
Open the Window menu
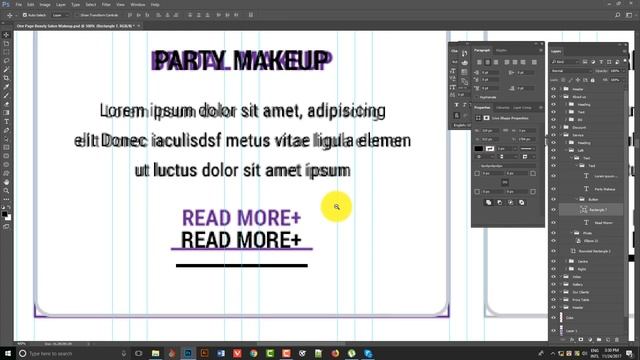tap(138, 4)
